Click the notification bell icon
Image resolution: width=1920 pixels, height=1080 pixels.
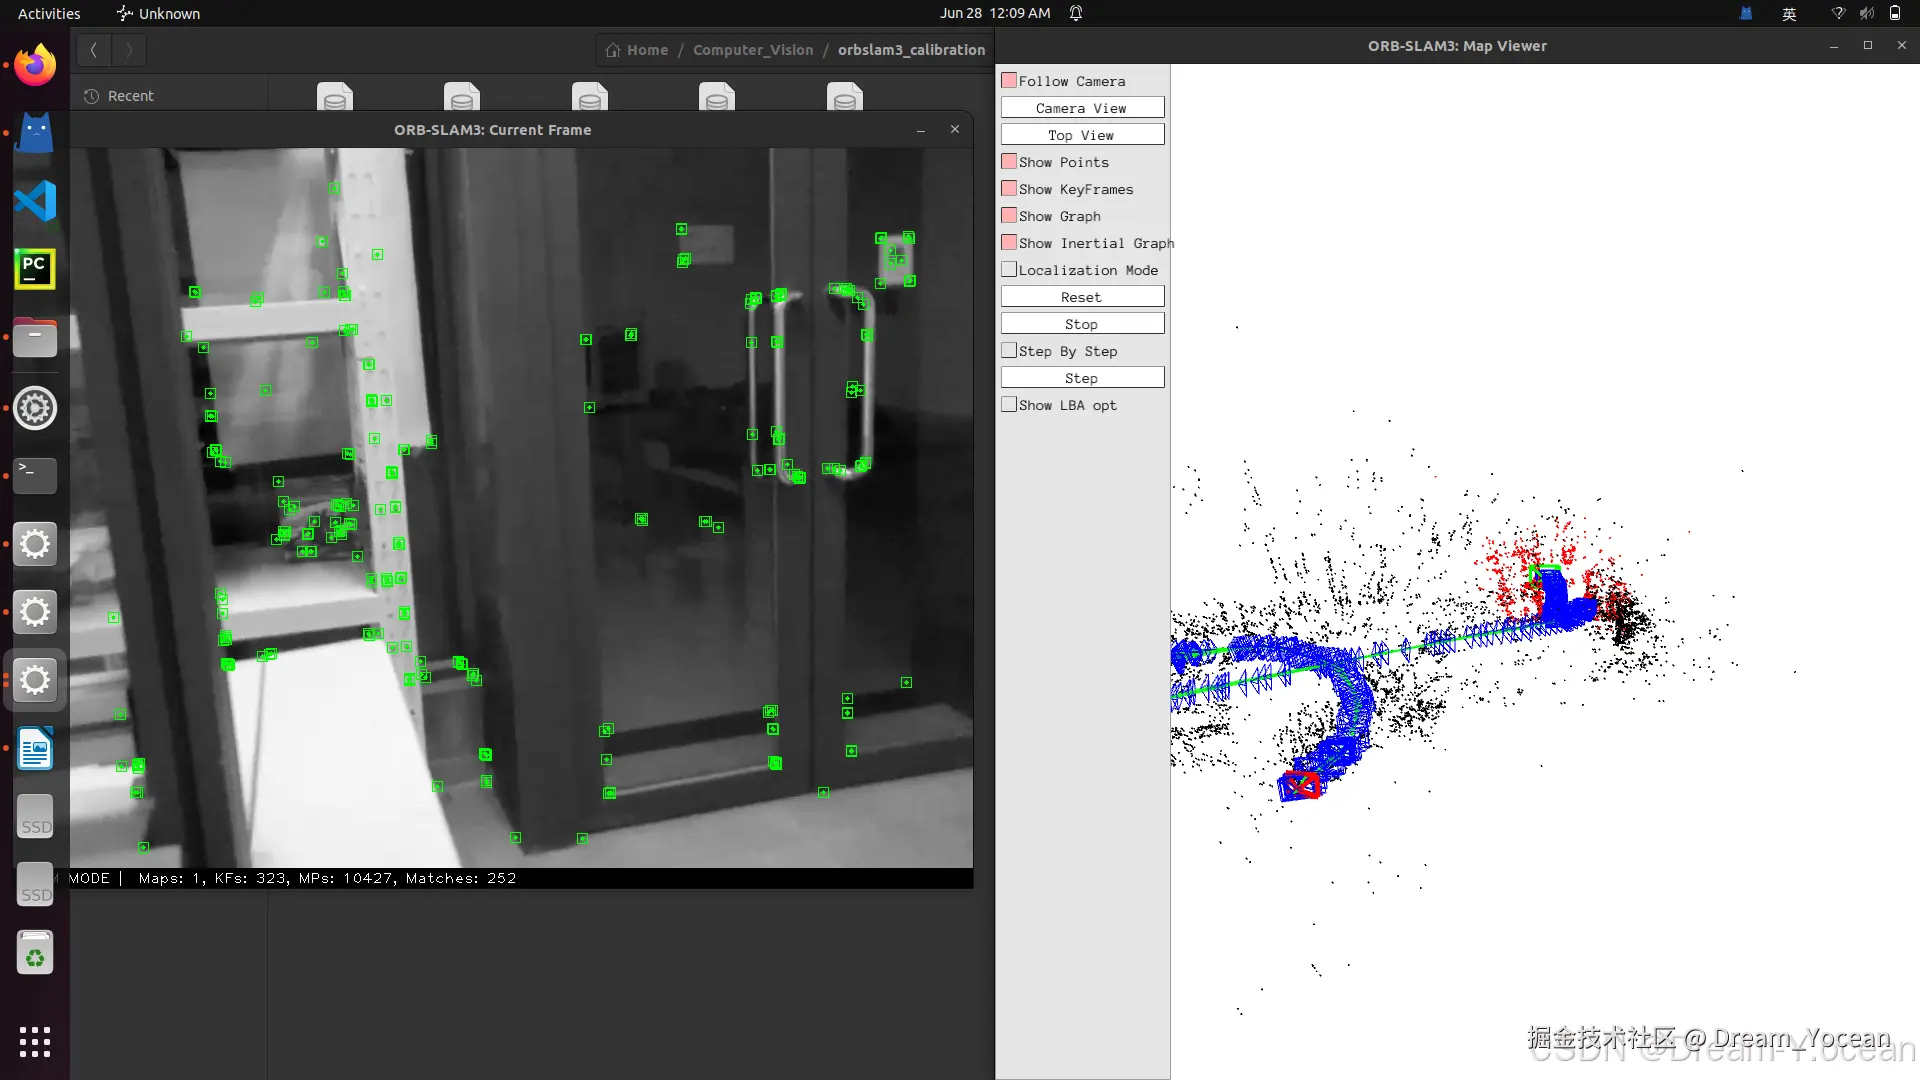pyautogui.click(x=1076, y=13)
